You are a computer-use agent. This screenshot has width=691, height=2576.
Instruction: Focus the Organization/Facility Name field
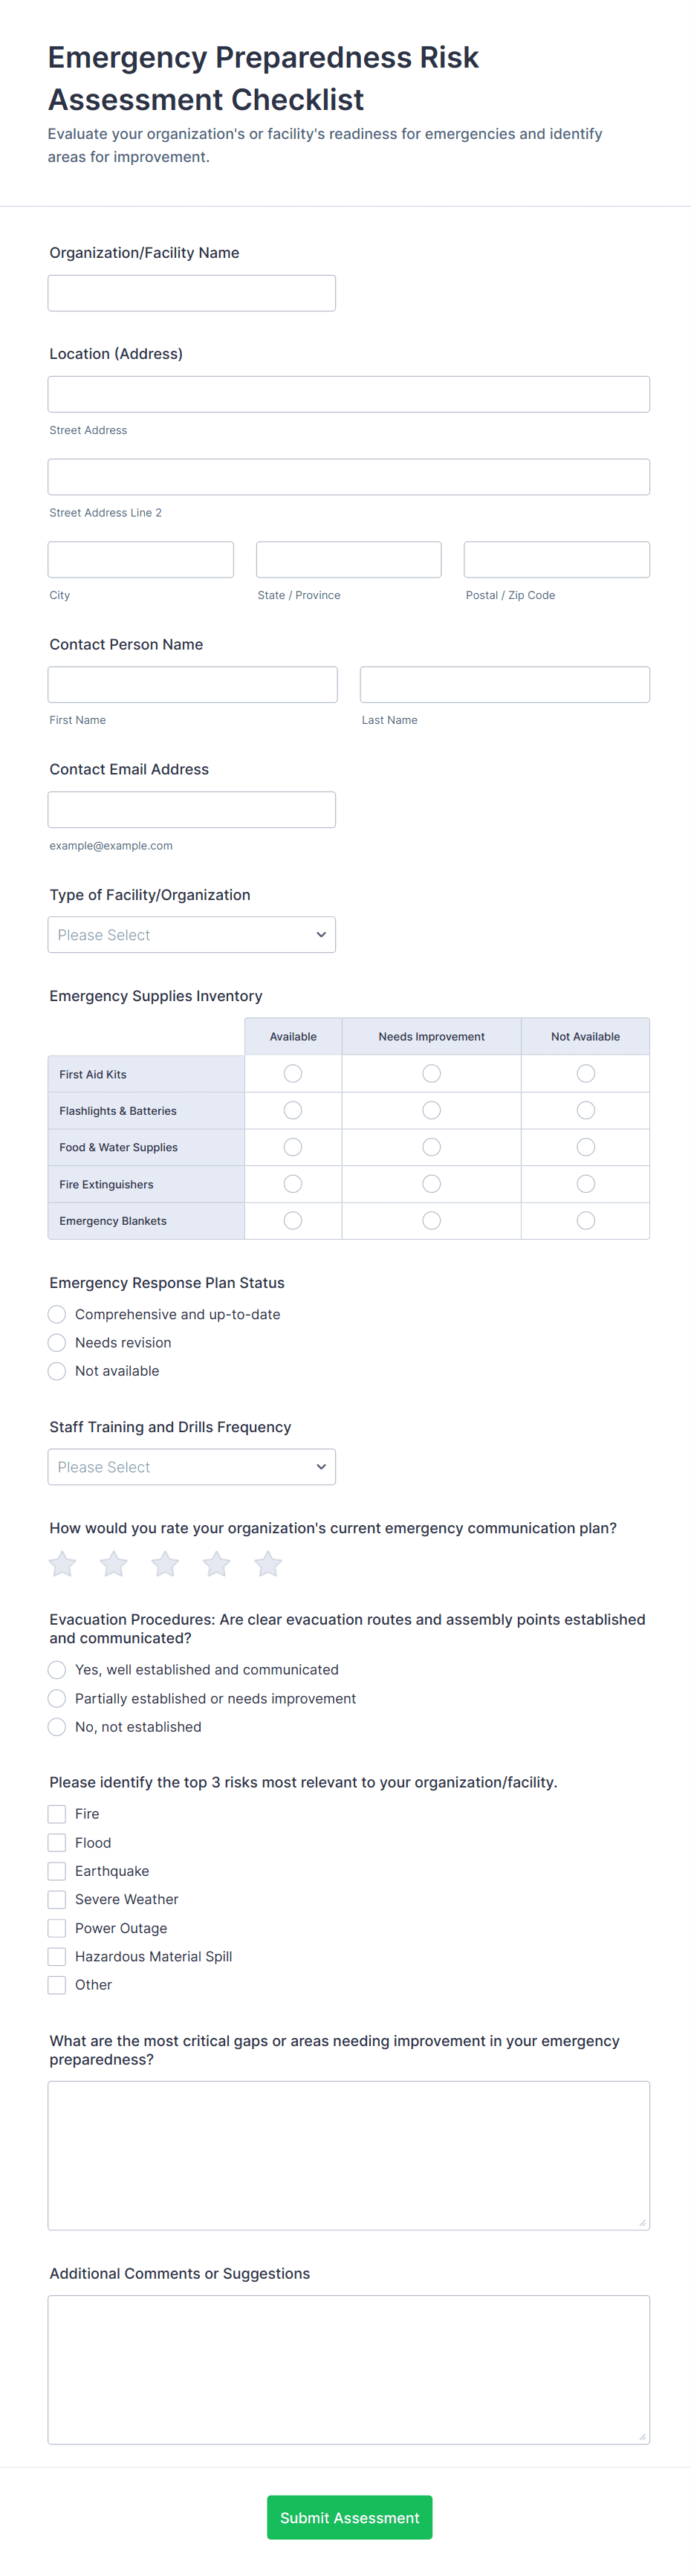(191, 293)
